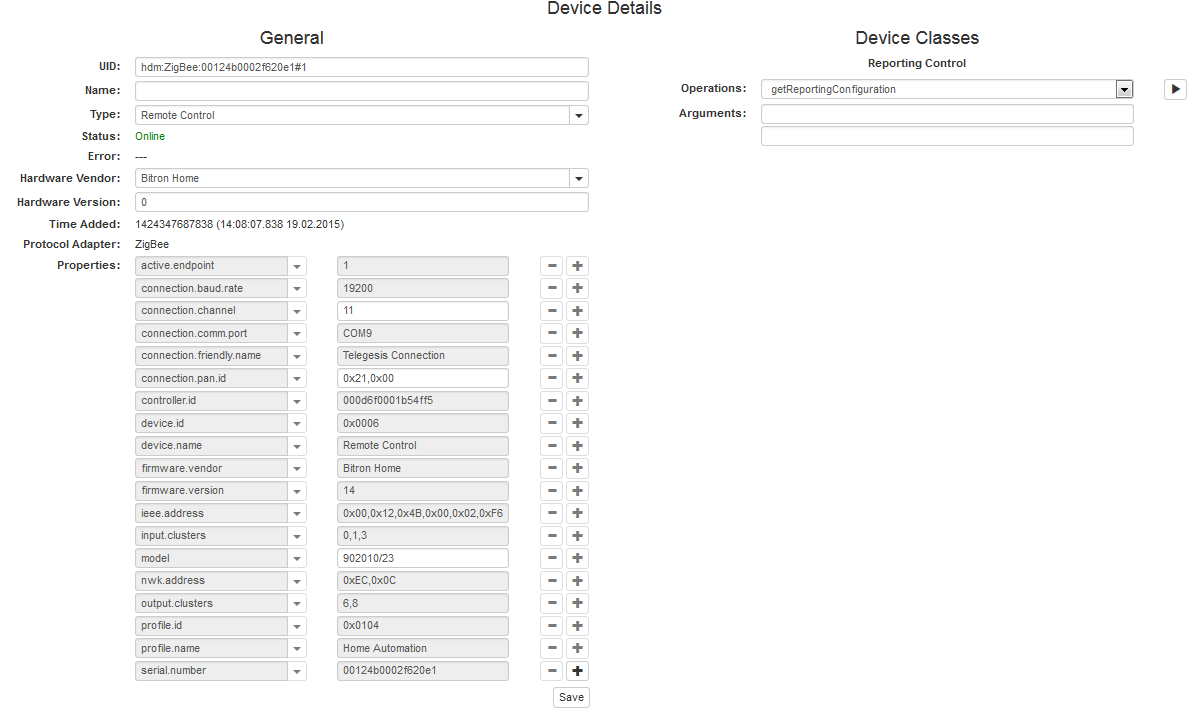Add property after connection.channel using plus icon
The width and height of the screenshot is (1196, 710).
point(577,311)
